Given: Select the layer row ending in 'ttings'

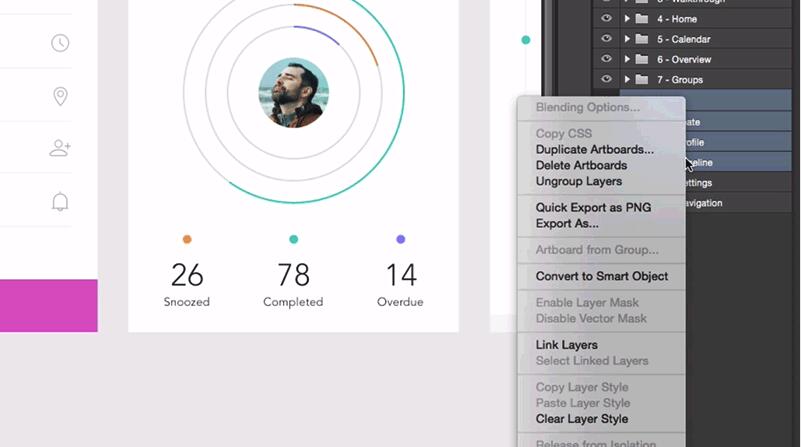Looking at the screenshot, I should (x=739, y=183).
